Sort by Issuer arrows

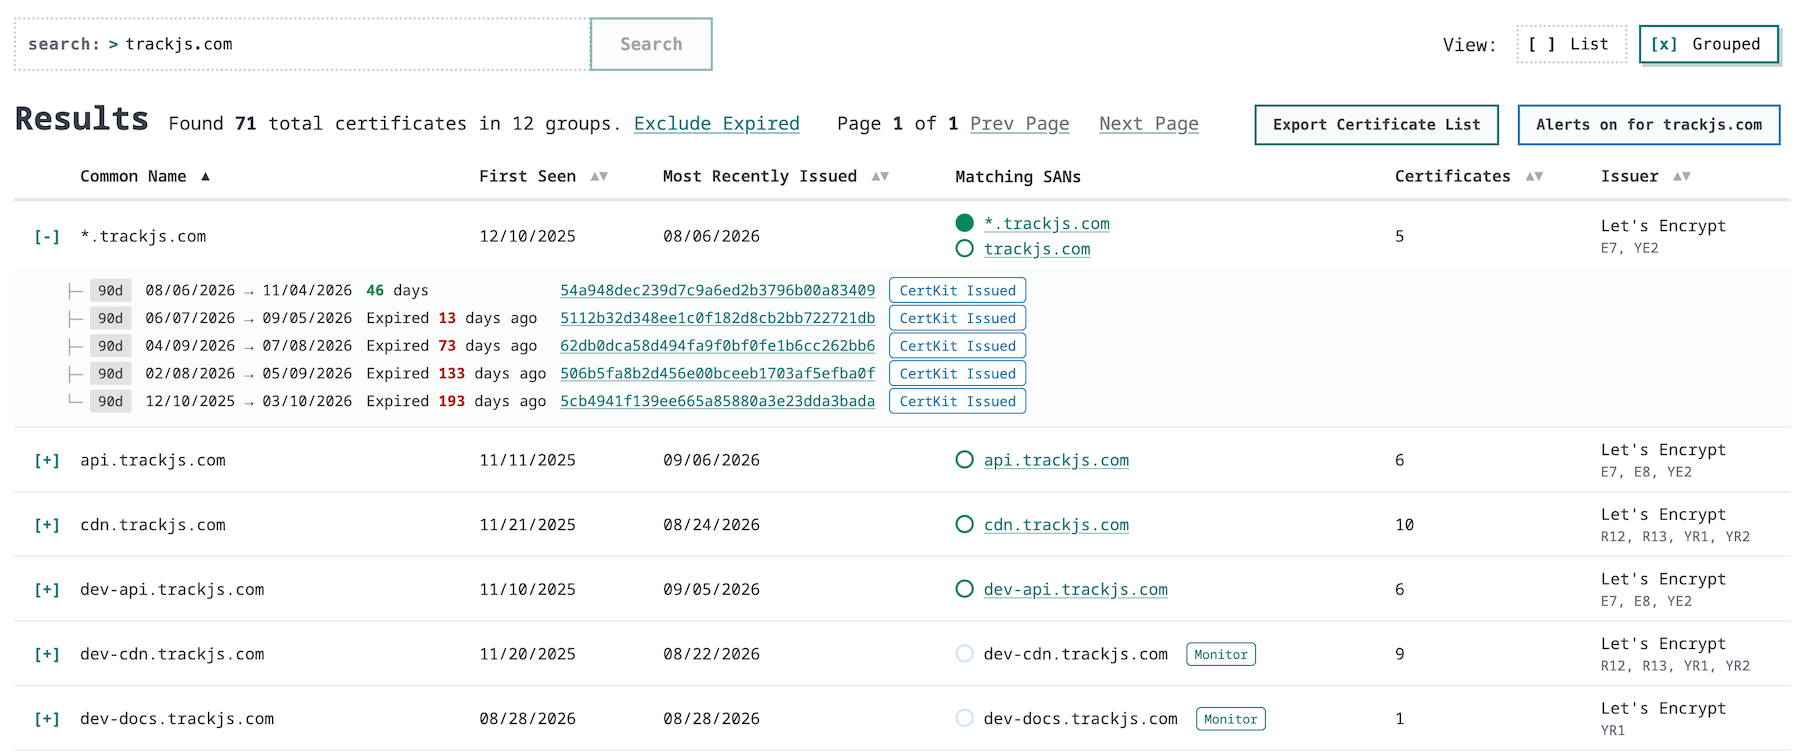1682,177
